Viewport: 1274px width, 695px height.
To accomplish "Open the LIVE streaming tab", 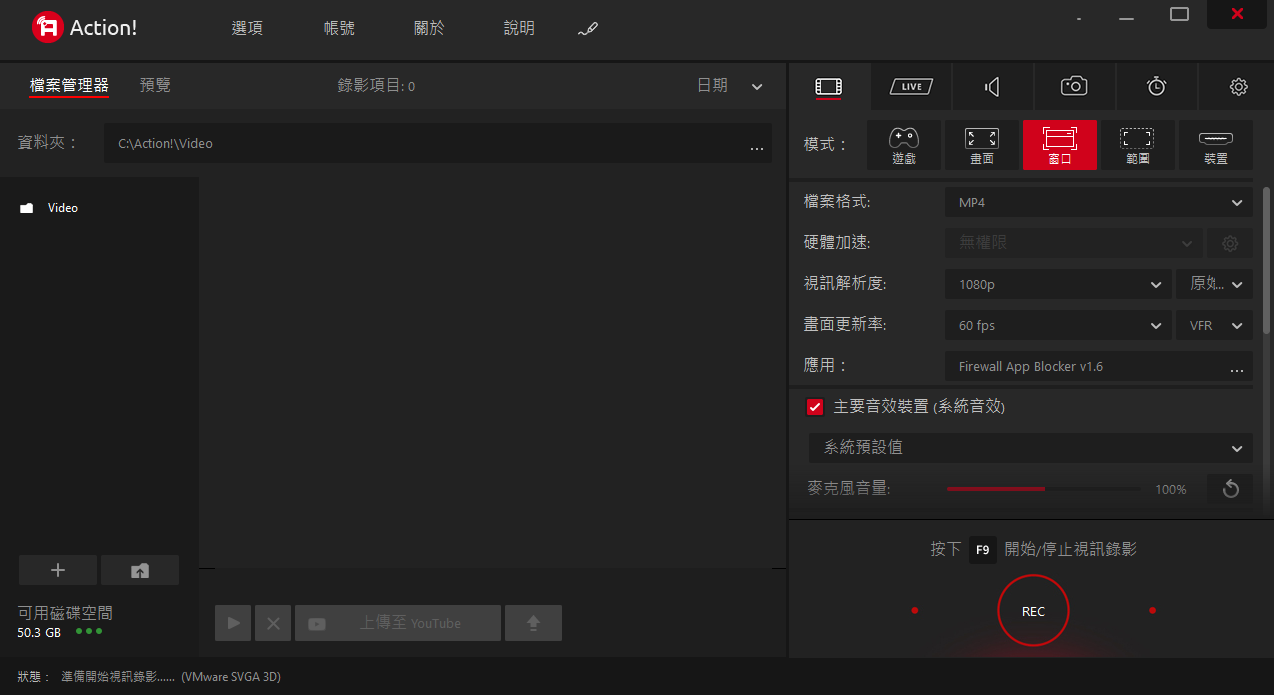I will point(911,87).
